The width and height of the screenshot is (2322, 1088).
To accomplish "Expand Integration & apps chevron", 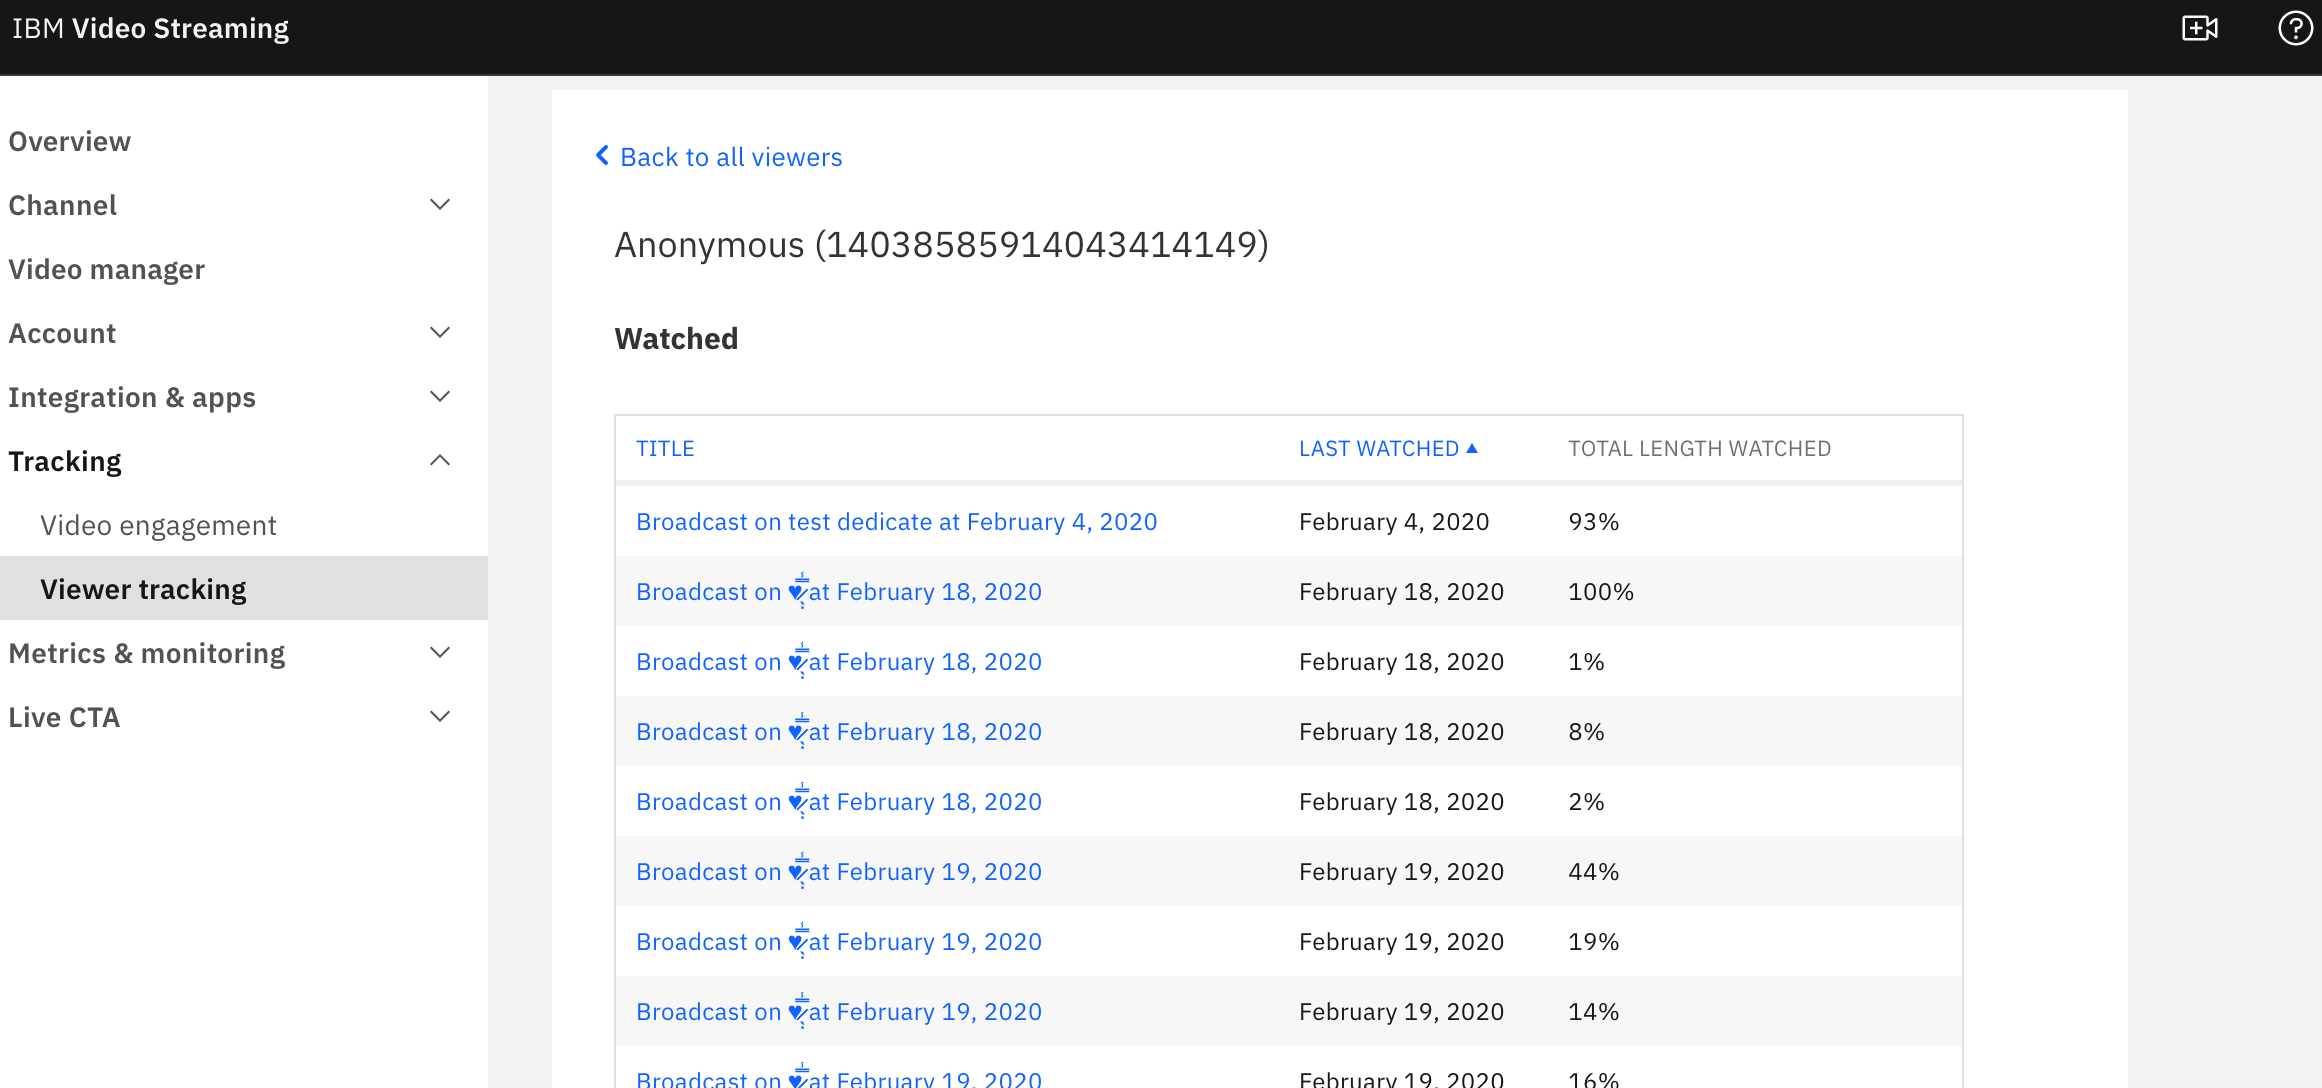I will (440, 397).
